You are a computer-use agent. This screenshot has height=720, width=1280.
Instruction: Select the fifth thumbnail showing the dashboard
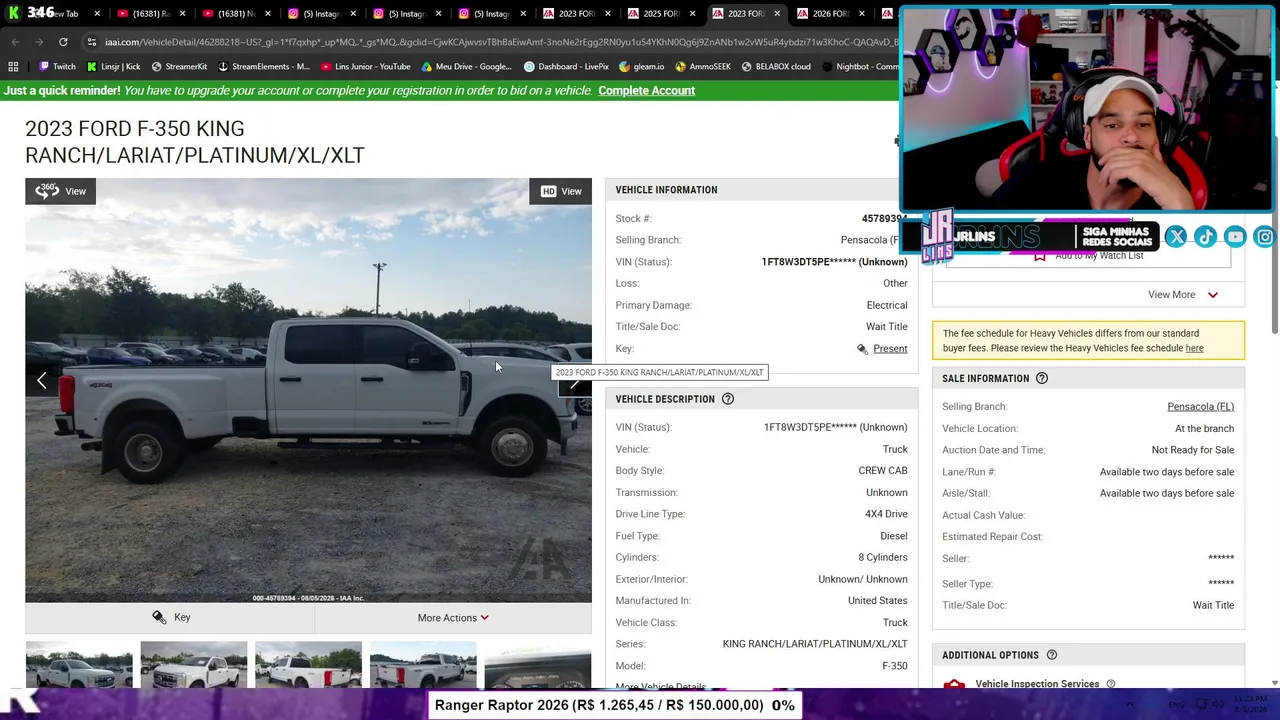tap(538, 665)
